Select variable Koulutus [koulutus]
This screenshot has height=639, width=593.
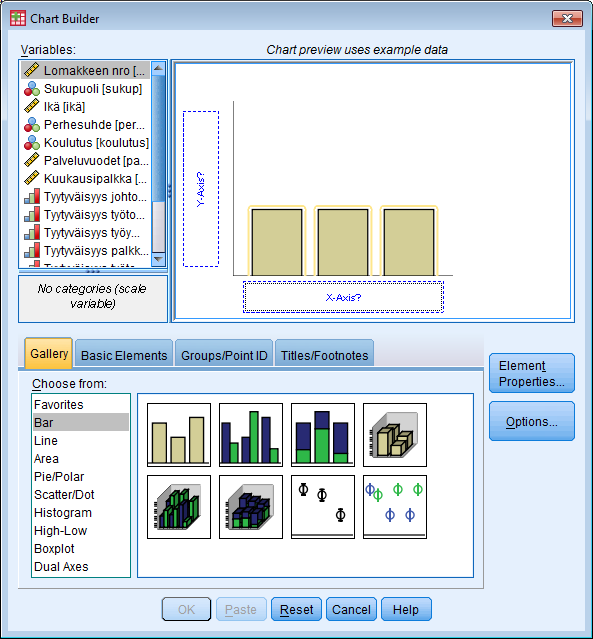coord(86,143)
